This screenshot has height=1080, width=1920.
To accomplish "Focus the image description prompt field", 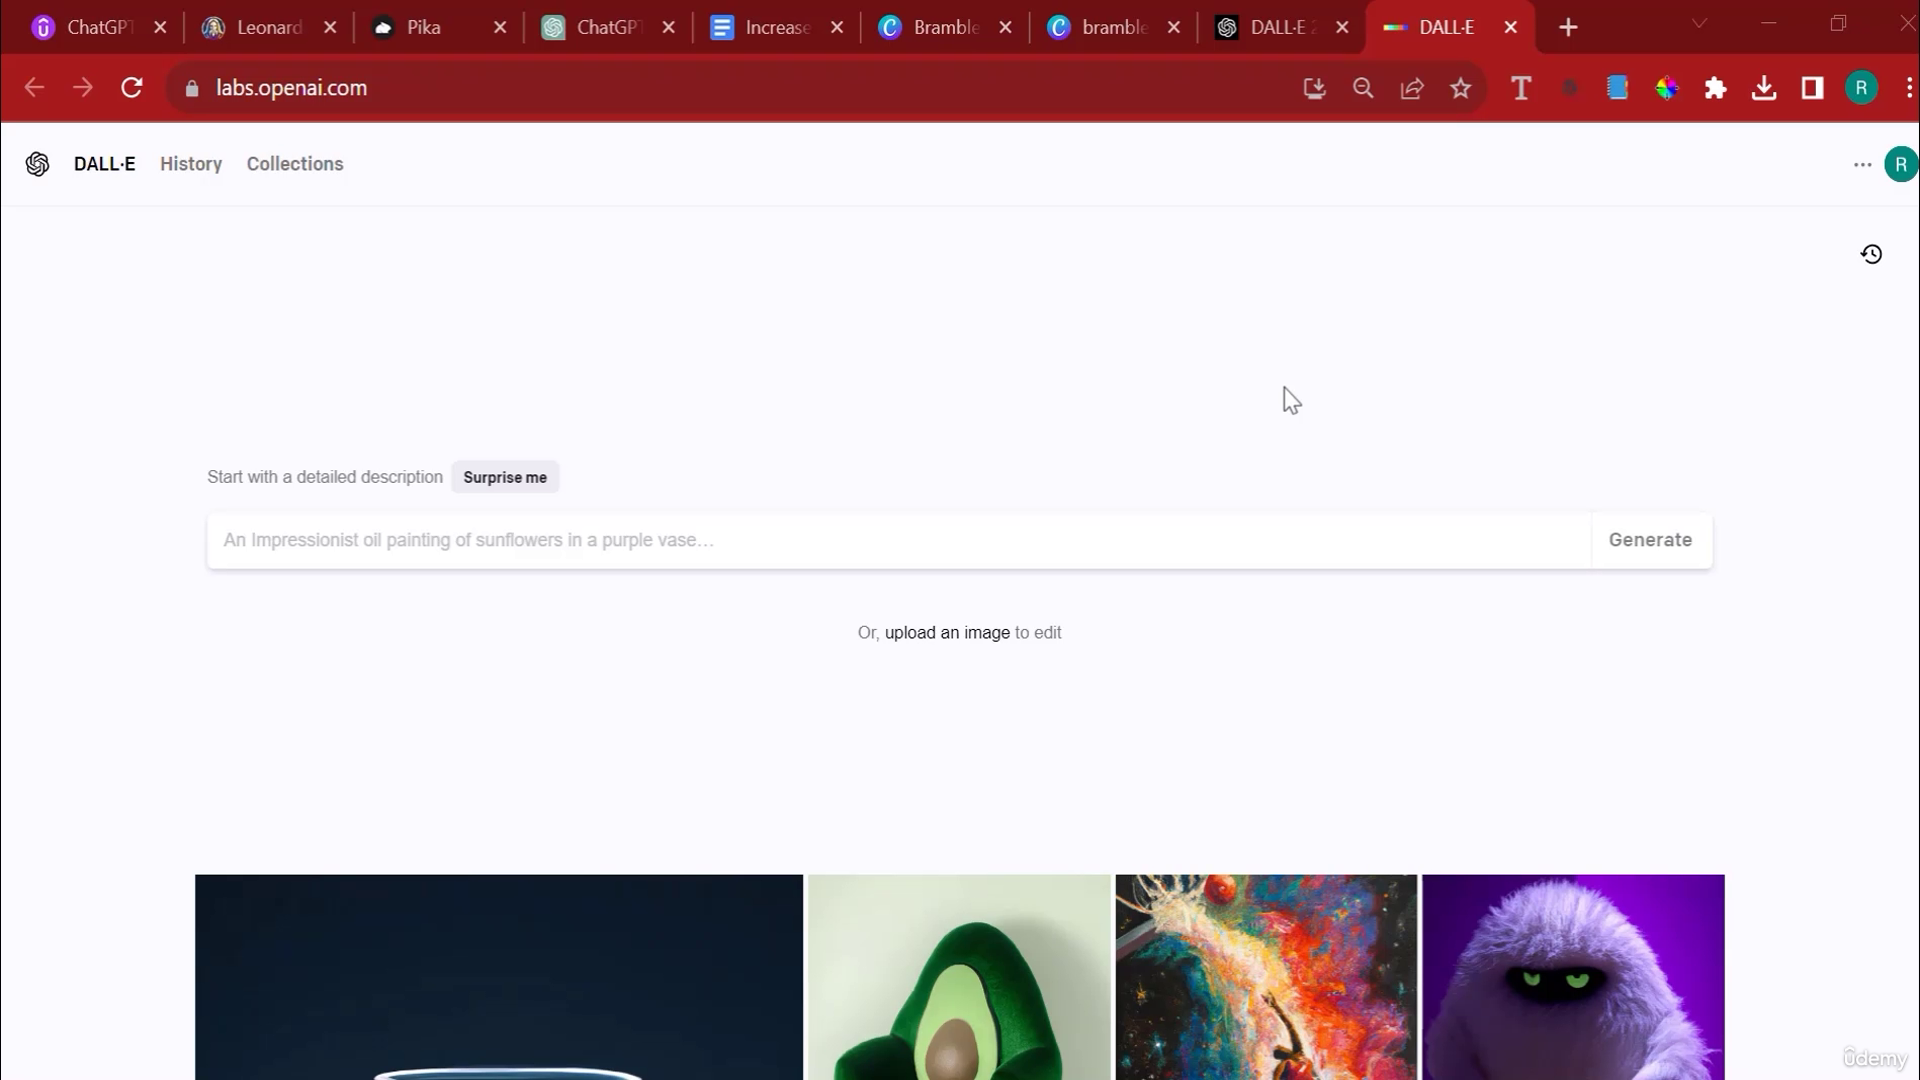I will pyautogui.click(x=898, y=541).
